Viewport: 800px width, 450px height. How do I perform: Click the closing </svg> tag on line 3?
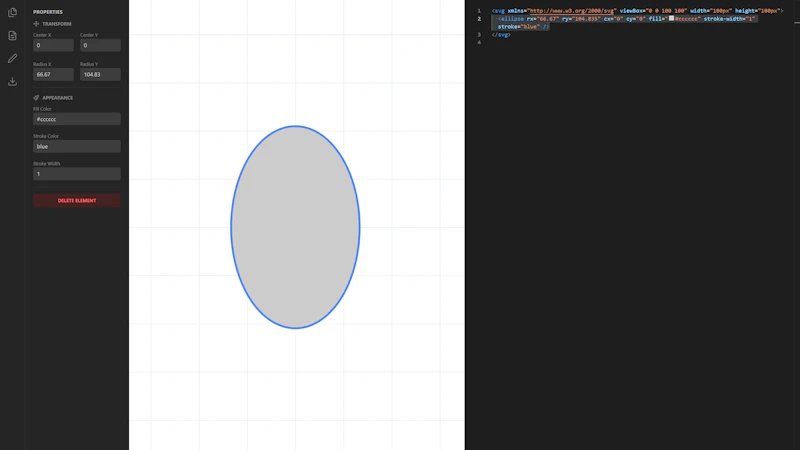pyautogui.click(x=501, y=35)
